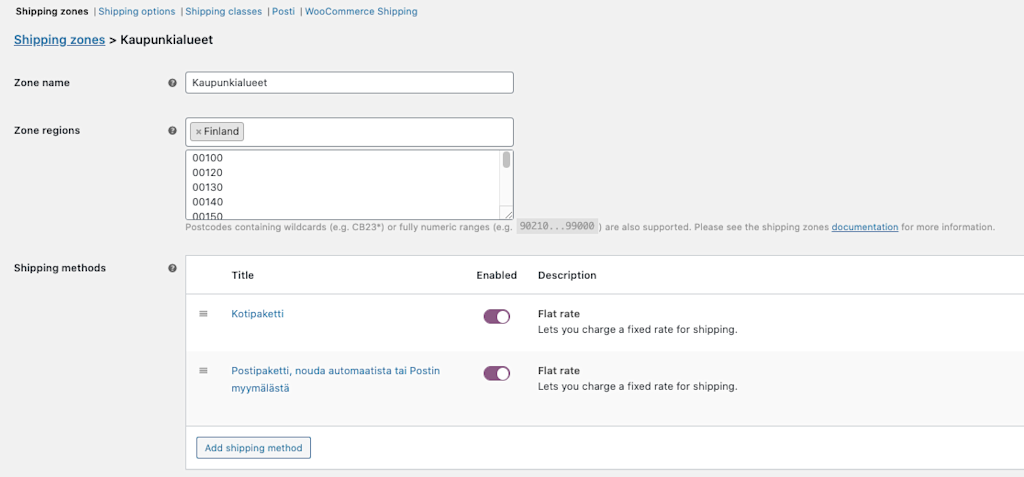
Task: Disable the Kotipaketti shipping method toggle
Action: pyautogui.click(x=496, y=316)
